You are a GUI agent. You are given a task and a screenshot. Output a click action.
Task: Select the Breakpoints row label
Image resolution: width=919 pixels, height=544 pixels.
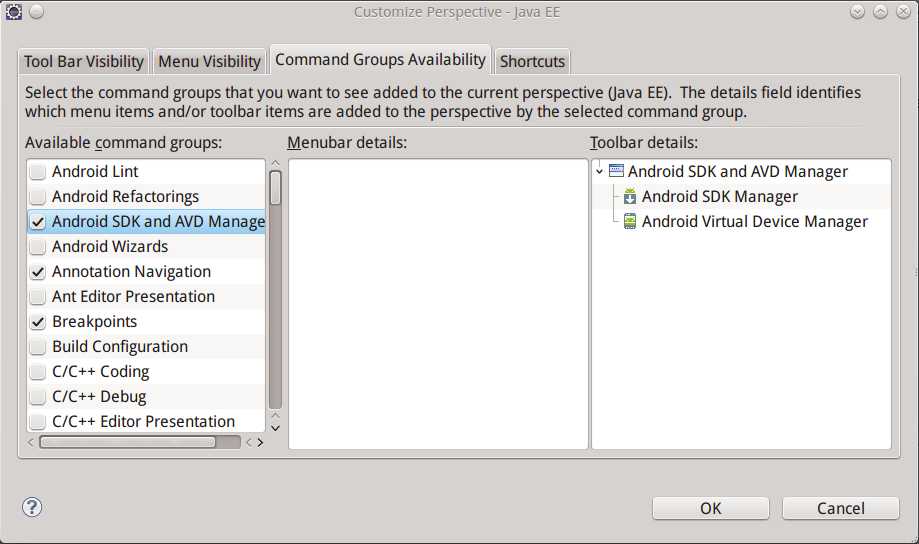94,321
